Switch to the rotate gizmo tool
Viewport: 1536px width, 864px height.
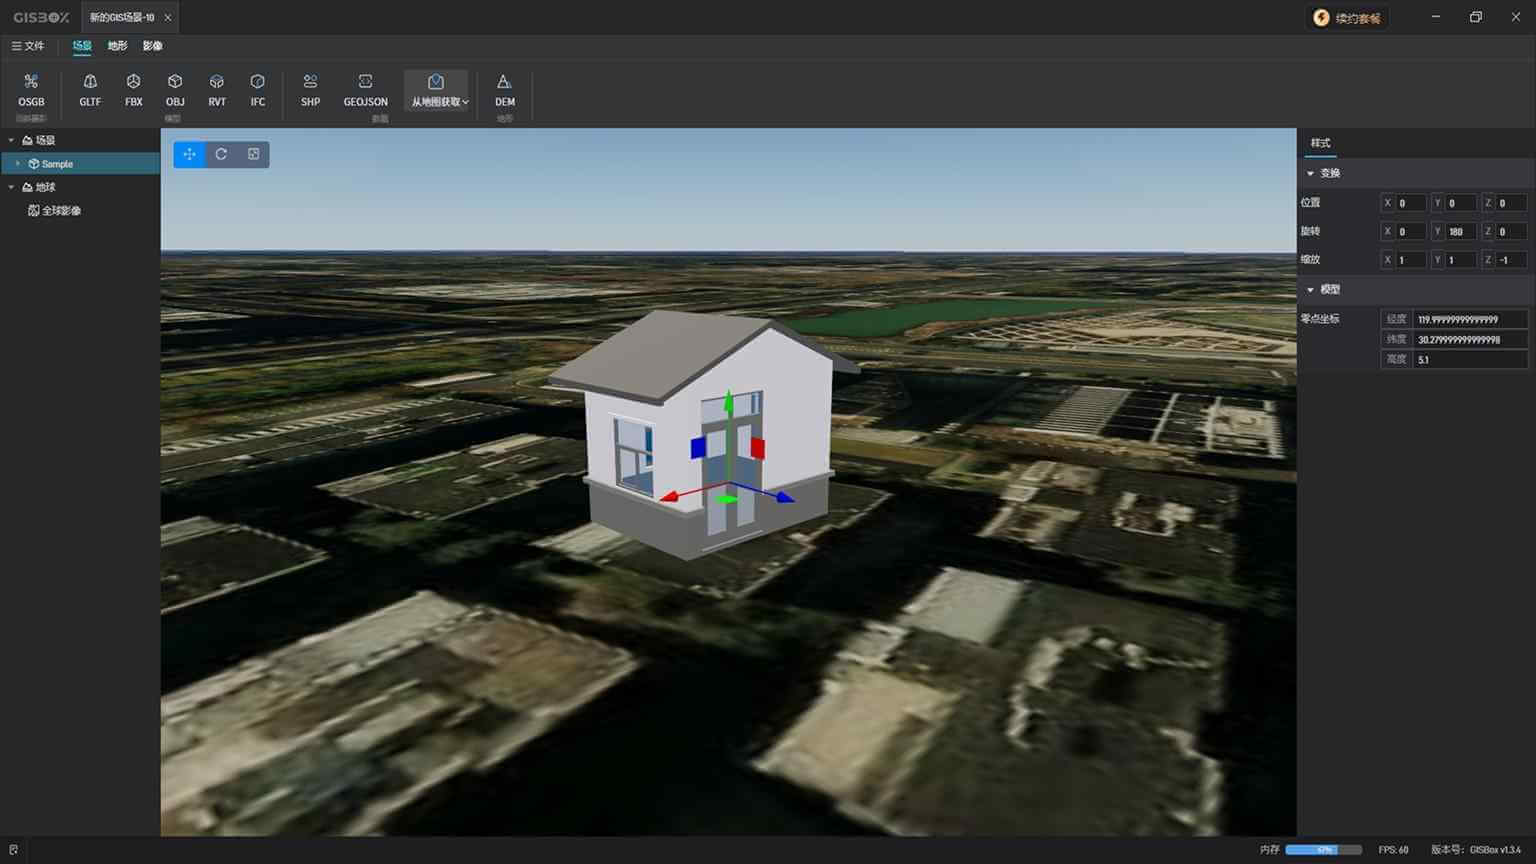(221, 154)
